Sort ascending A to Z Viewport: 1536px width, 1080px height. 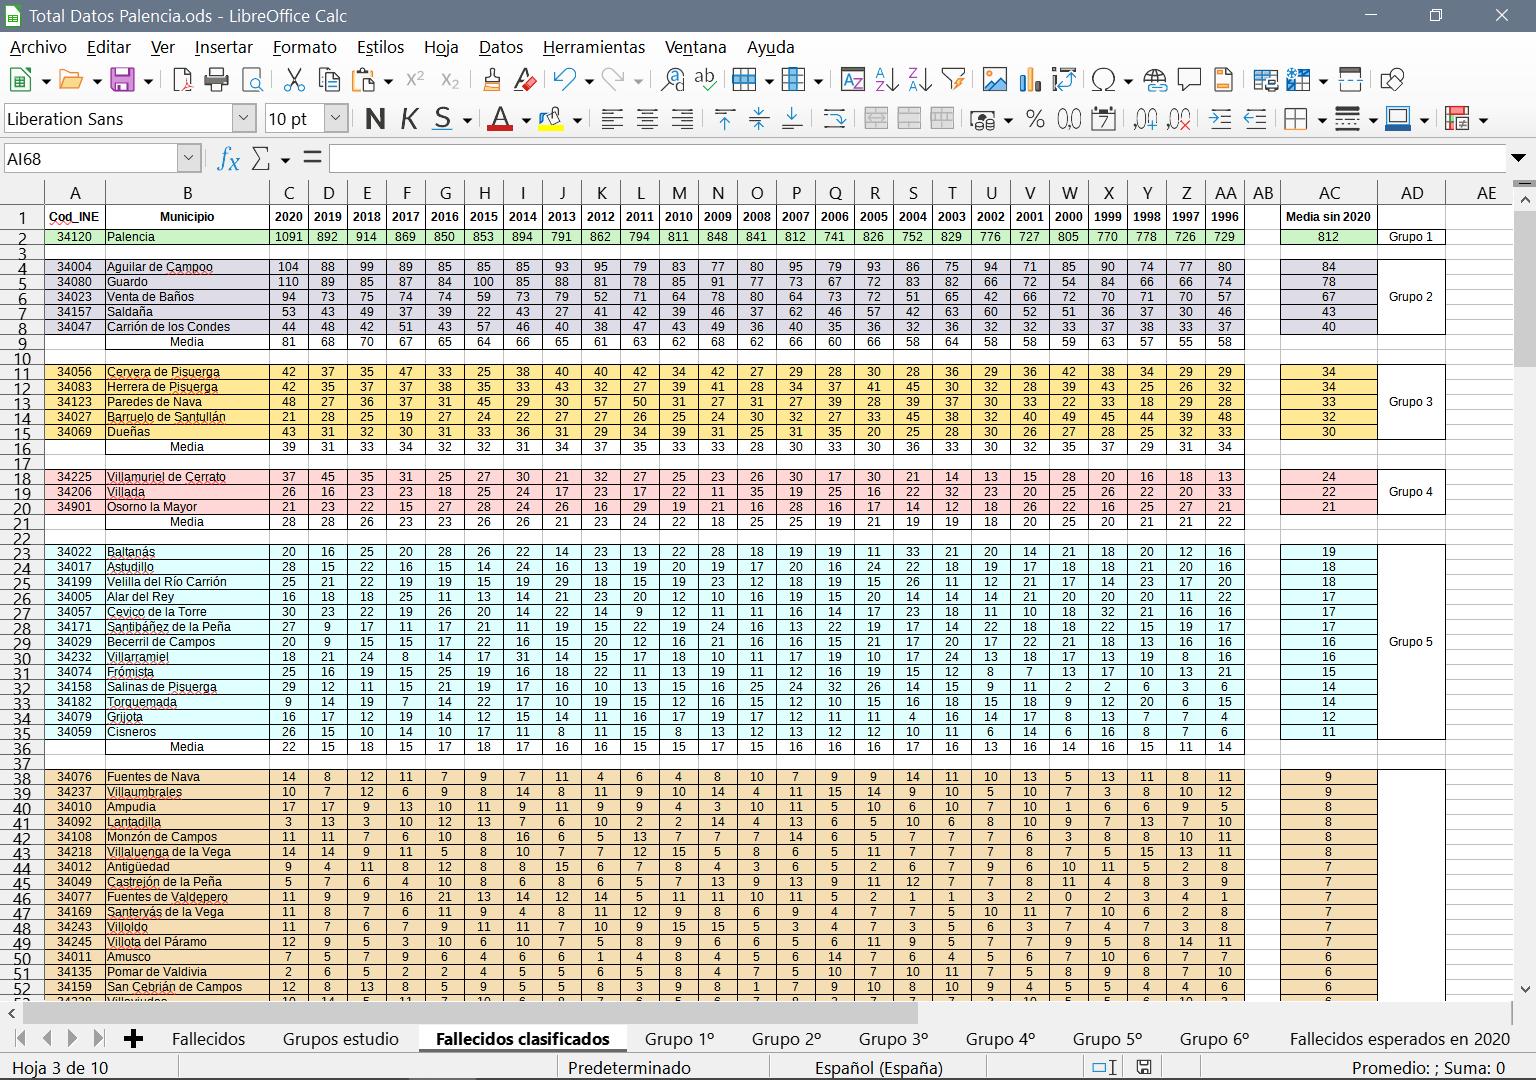coord(886,80)
